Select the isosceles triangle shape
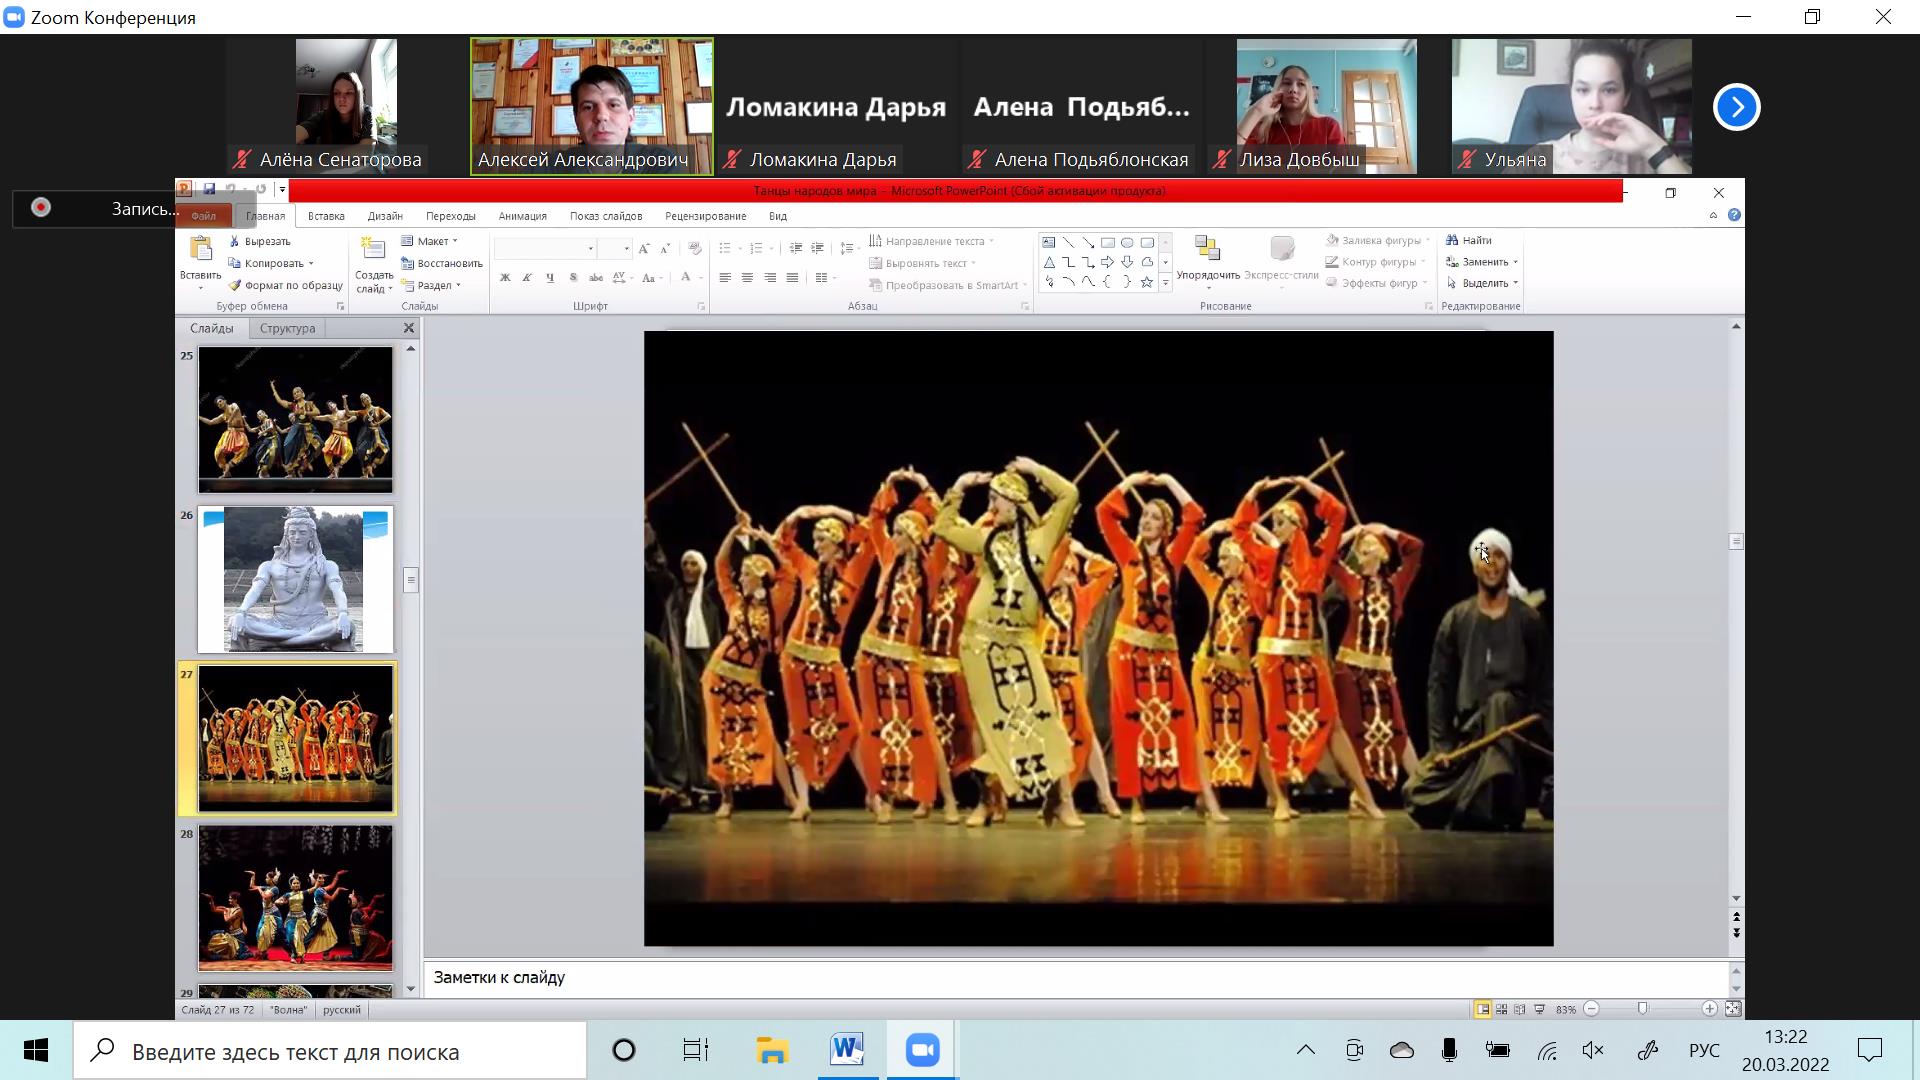Screen dimensions: 1920x1080 pos(1049,263)
